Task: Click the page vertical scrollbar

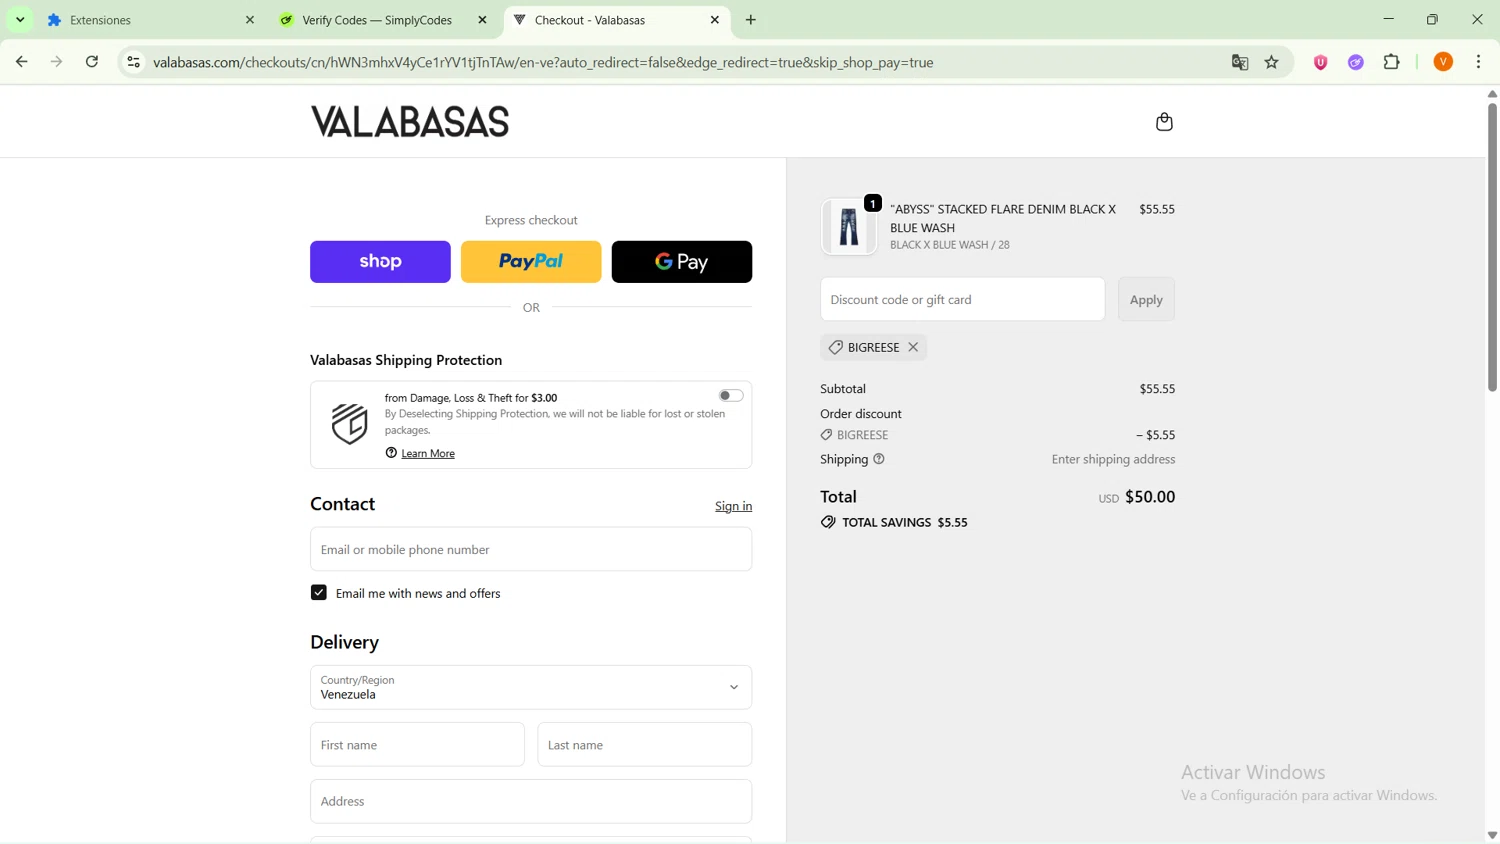Action: click(x=1492, y=245)
